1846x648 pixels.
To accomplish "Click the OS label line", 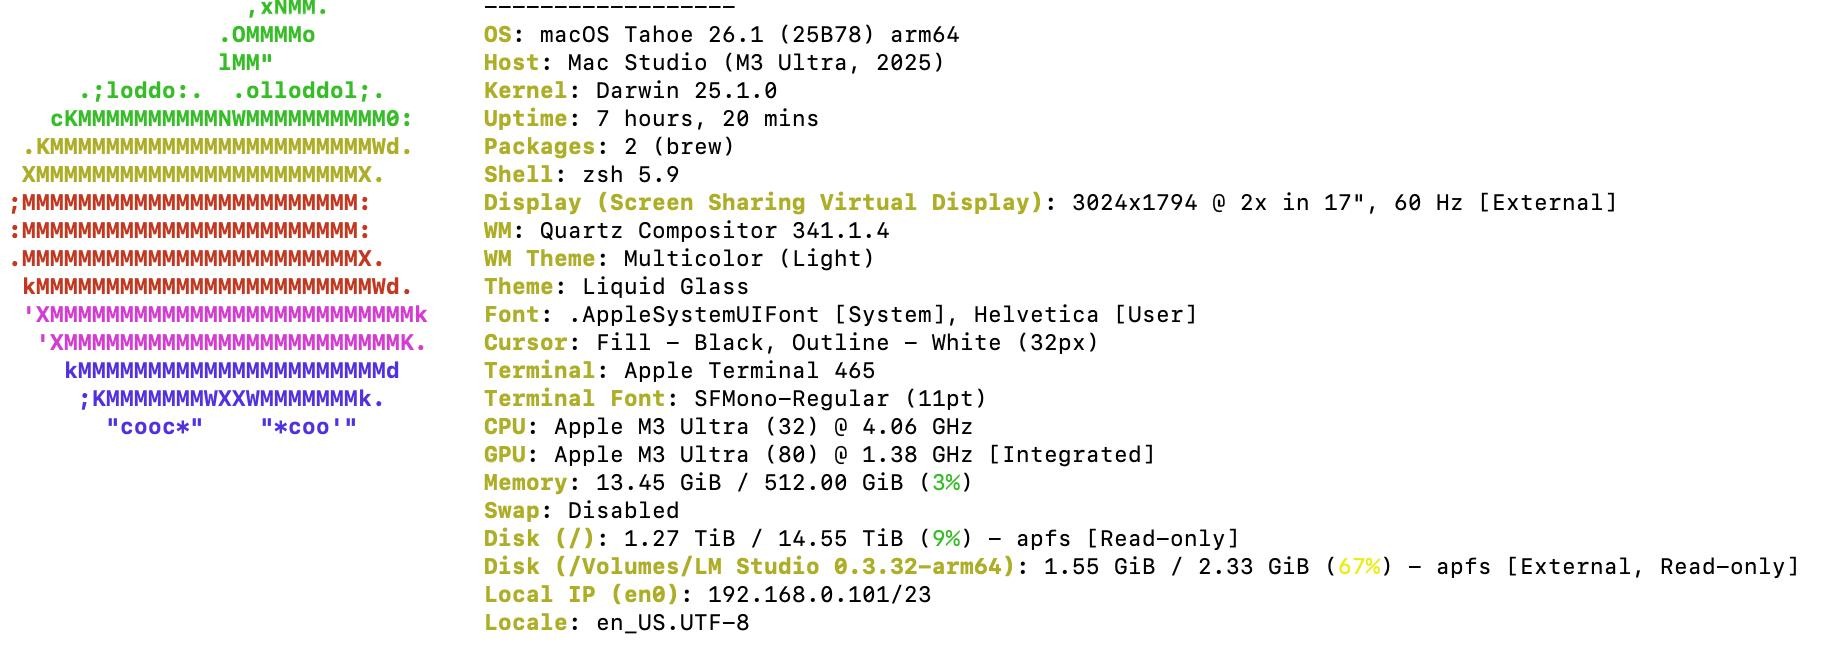I will (721, 35).
